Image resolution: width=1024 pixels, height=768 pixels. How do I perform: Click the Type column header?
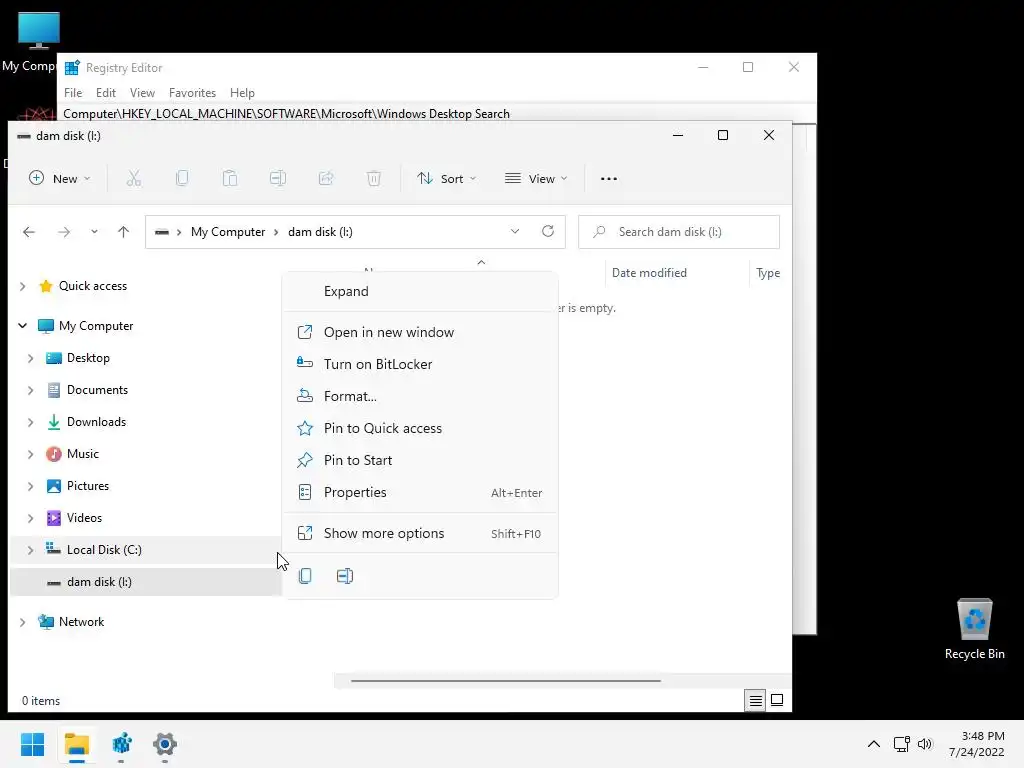click(769, 273)
